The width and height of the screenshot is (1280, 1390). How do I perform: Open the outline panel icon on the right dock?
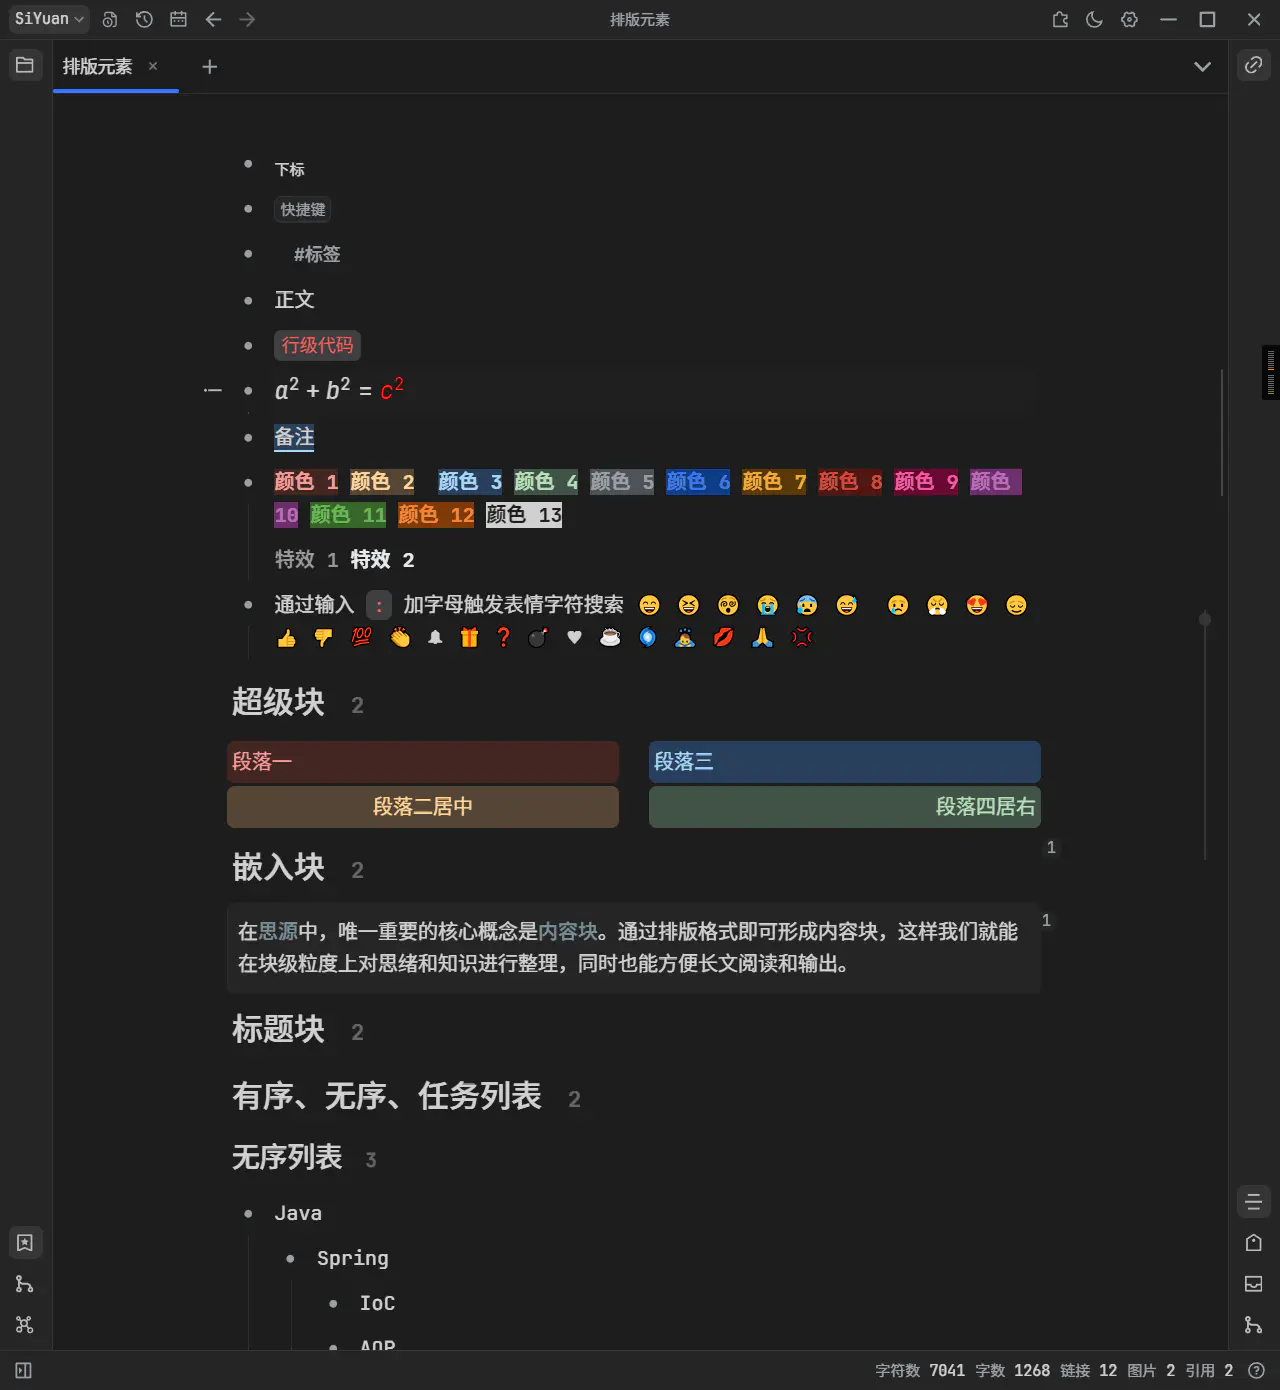pyautogui.click(x=1253, y=1201)
